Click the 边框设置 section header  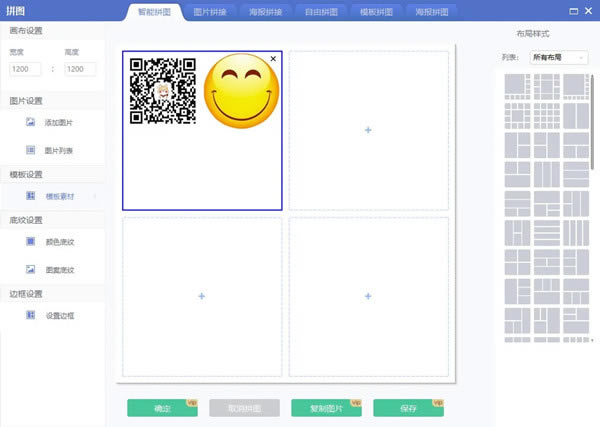26,294
